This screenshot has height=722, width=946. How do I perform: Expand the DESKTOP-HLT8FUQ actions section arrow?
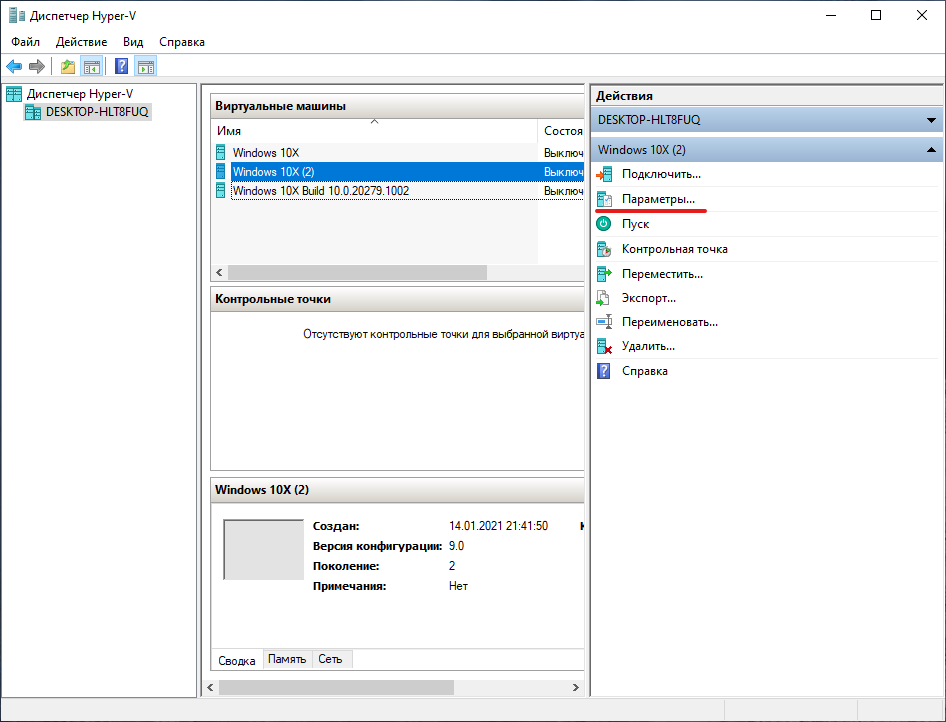[932, 120]
